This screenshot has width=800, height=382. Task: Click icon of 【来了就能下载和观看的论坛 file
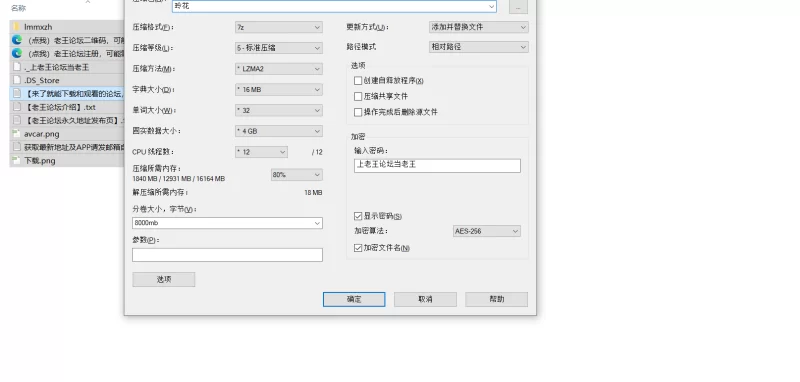pyautogui.click(x=16, y=93)
